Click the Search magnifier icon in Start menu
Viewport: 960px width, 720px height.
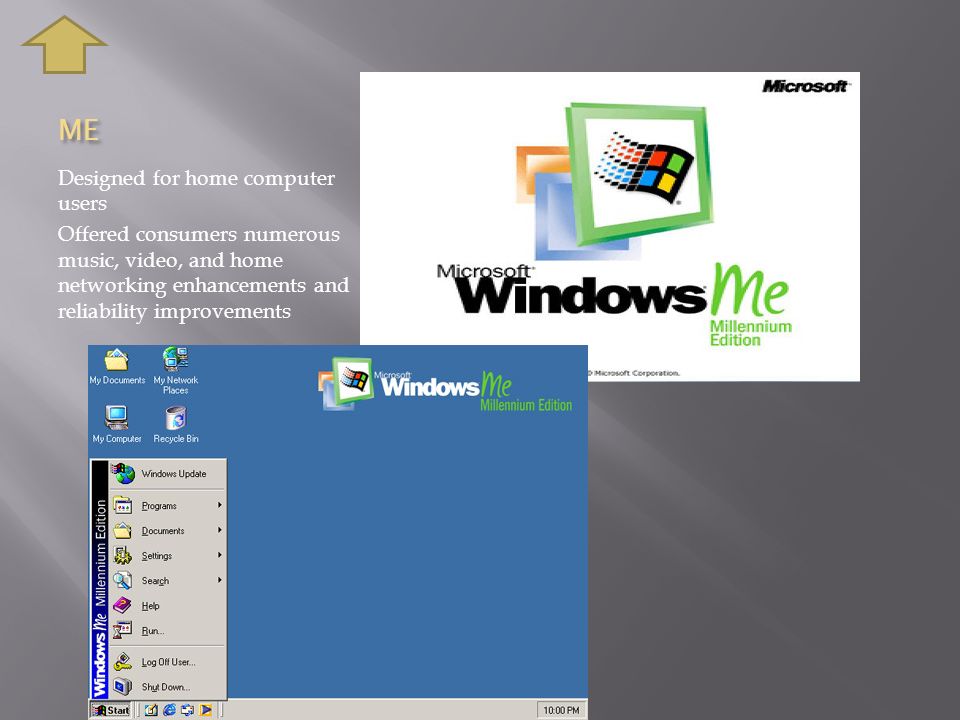pos(122,580)
